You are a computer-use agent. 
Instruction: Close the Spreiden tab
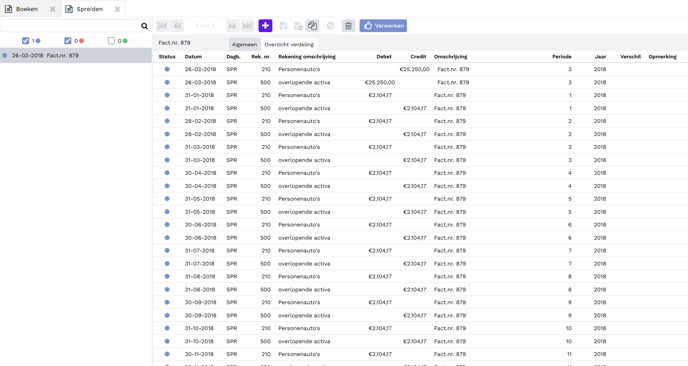[117, 9]
